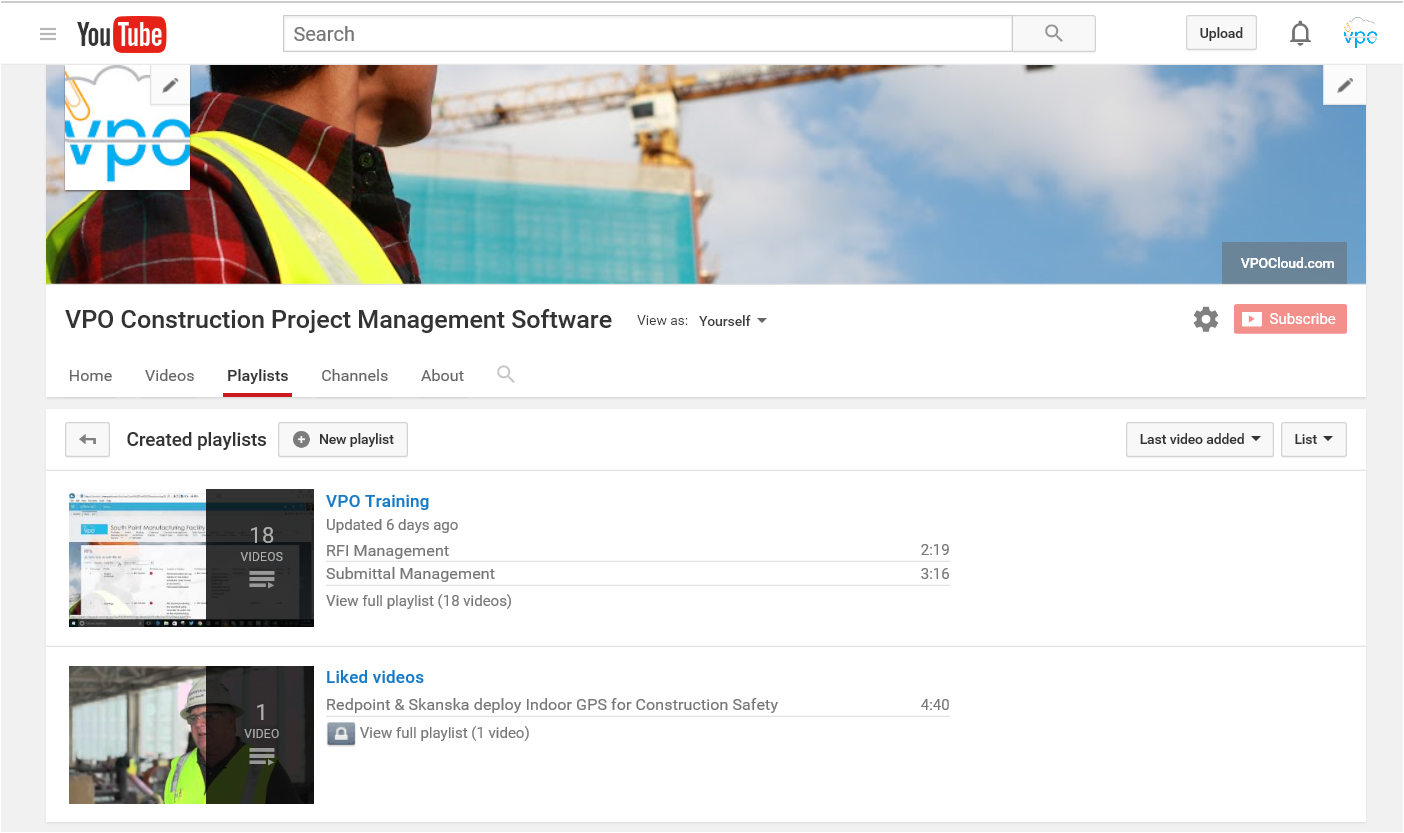The image size is (1404, 833).
Task: Edit the channel banner with the pencil icon
Action: [1344, 84]
